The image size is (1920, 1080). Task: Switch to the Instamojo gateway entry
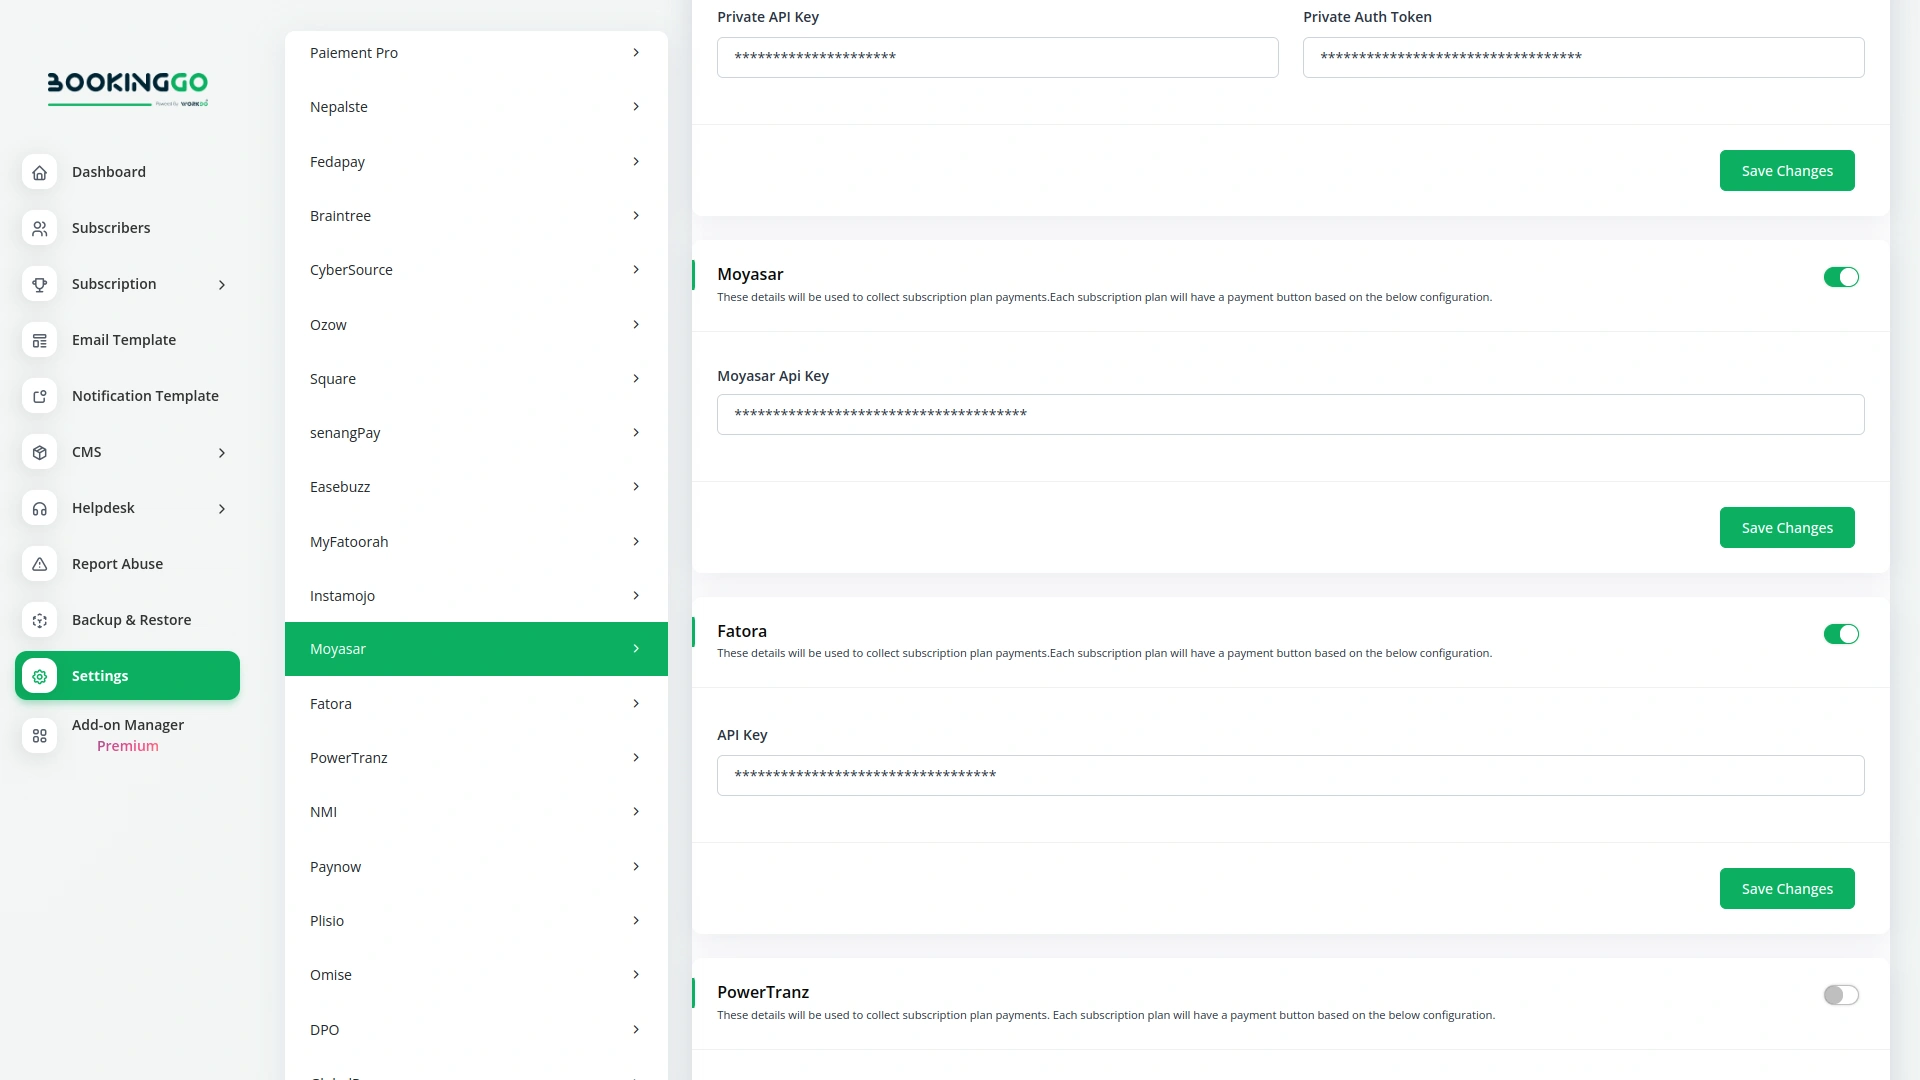pyautogui.click(x=341, y=595)
